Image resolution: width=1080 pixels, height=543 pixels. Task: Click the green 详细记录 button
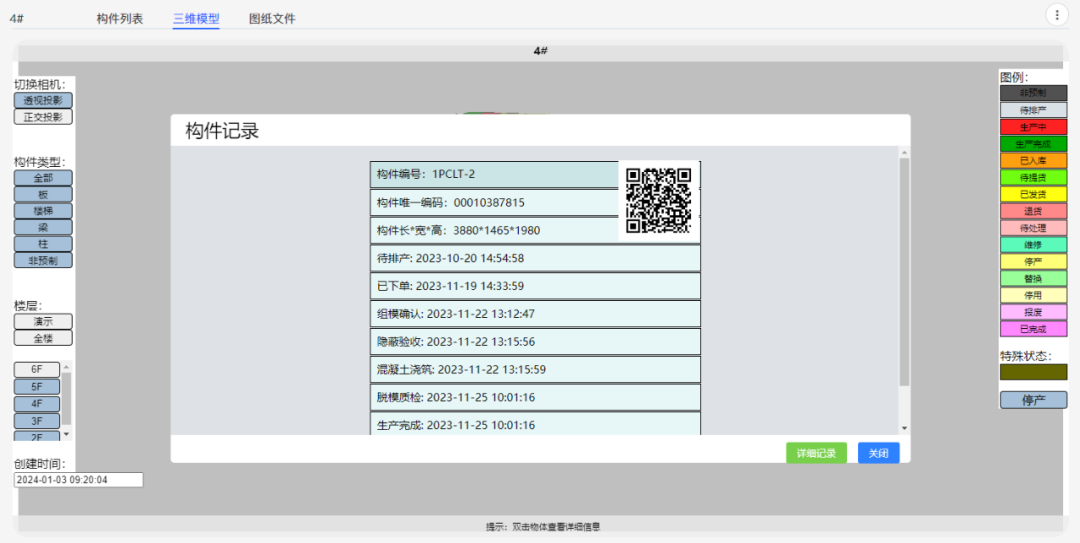coord(816,453)
